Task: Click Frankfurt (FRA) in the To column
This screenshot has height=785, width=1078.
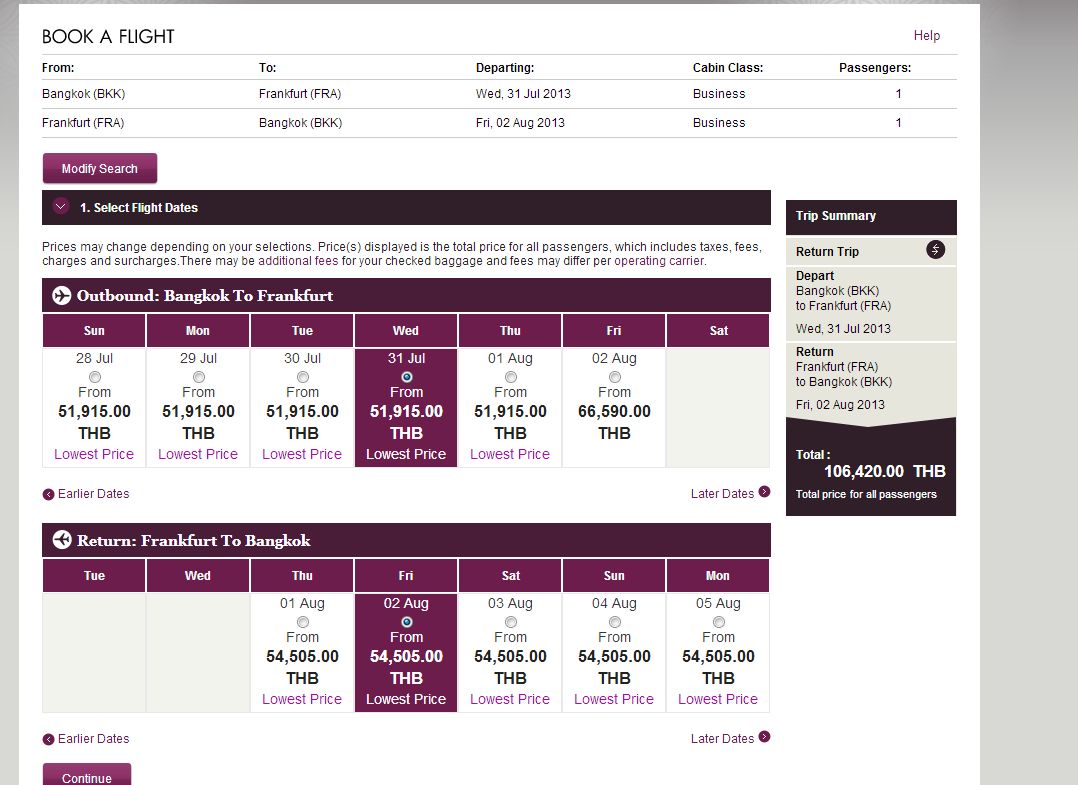Action: [x=300, y=94]
